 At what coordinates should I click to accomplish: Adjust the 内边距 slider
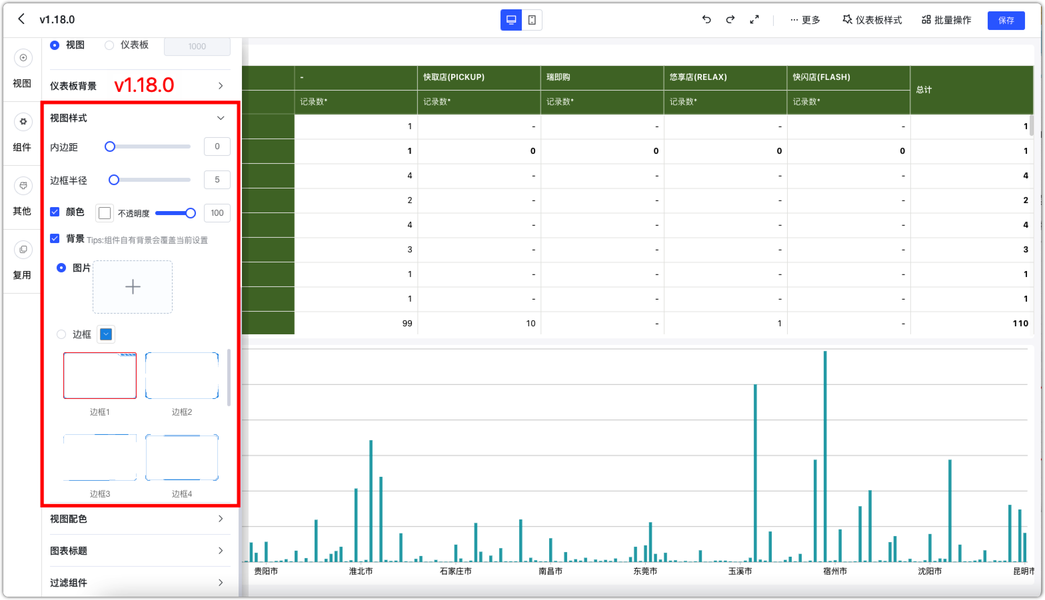click(110, 147)
